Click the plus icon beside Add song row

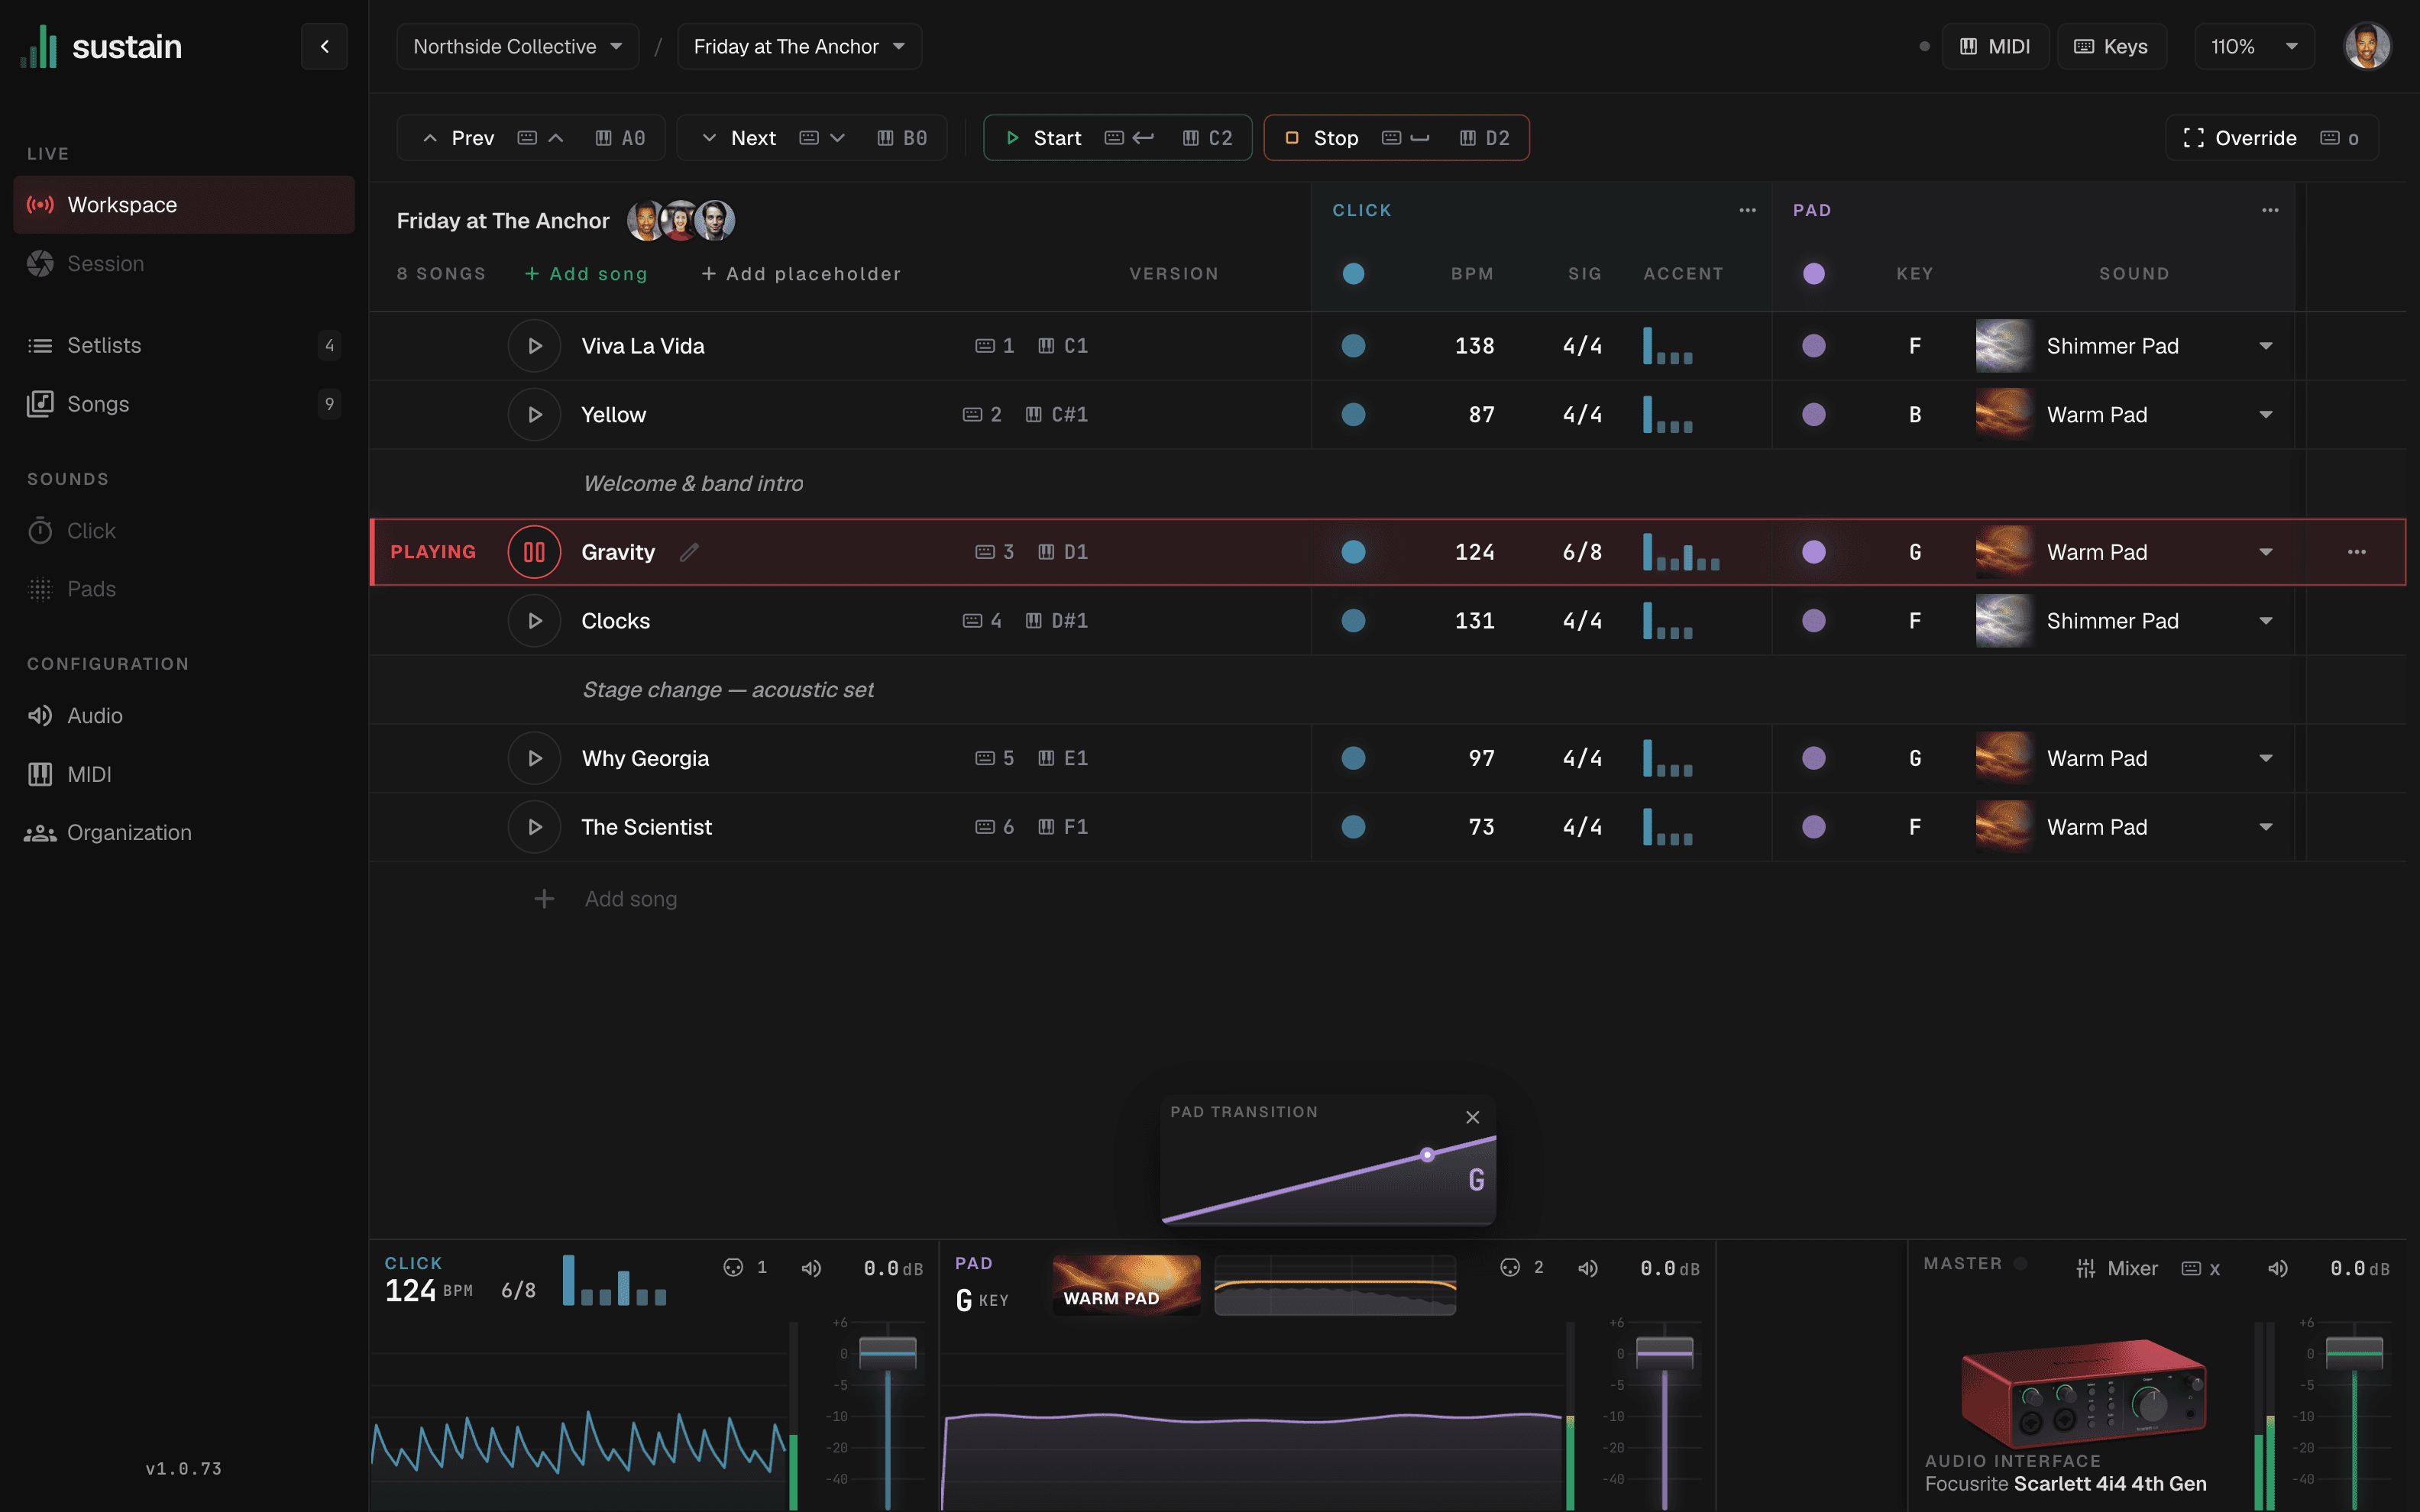(x=544, y=899)
